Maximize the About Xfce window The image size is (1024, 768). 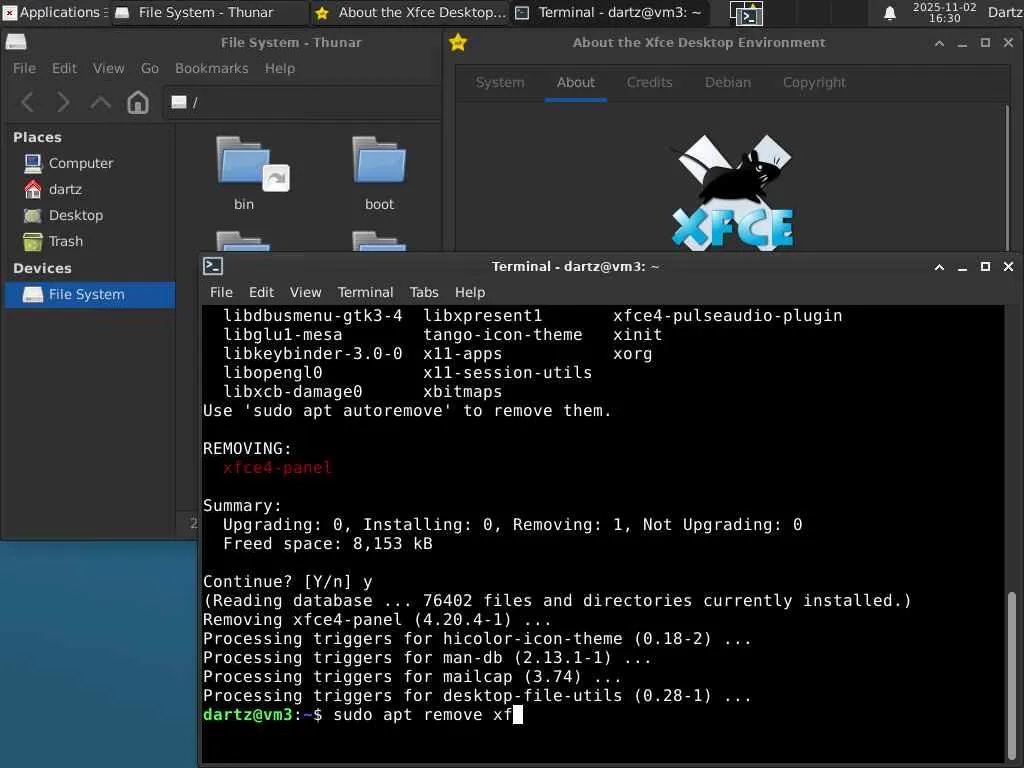click(985, 42)
